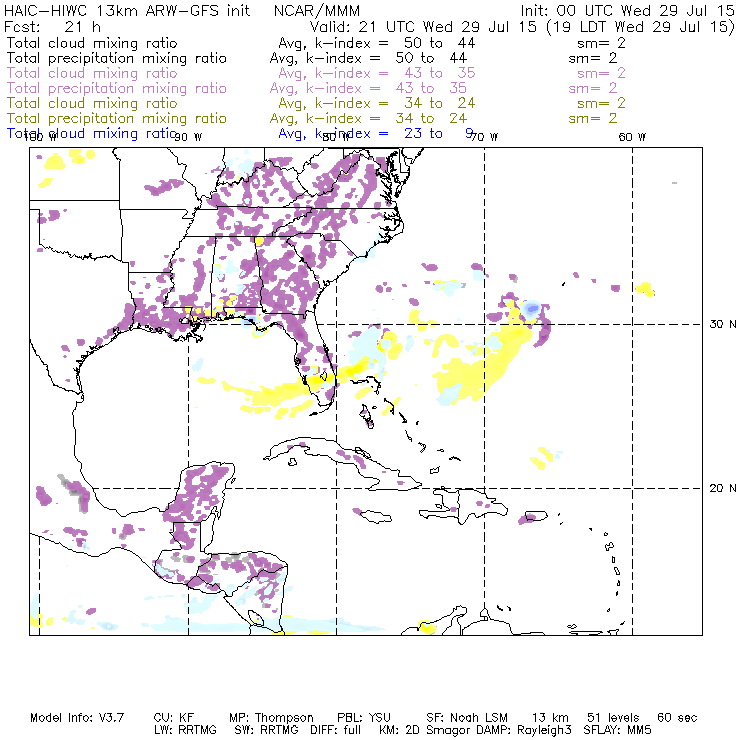
Task: Click the '60 W' longitude label
Action: 632,137
